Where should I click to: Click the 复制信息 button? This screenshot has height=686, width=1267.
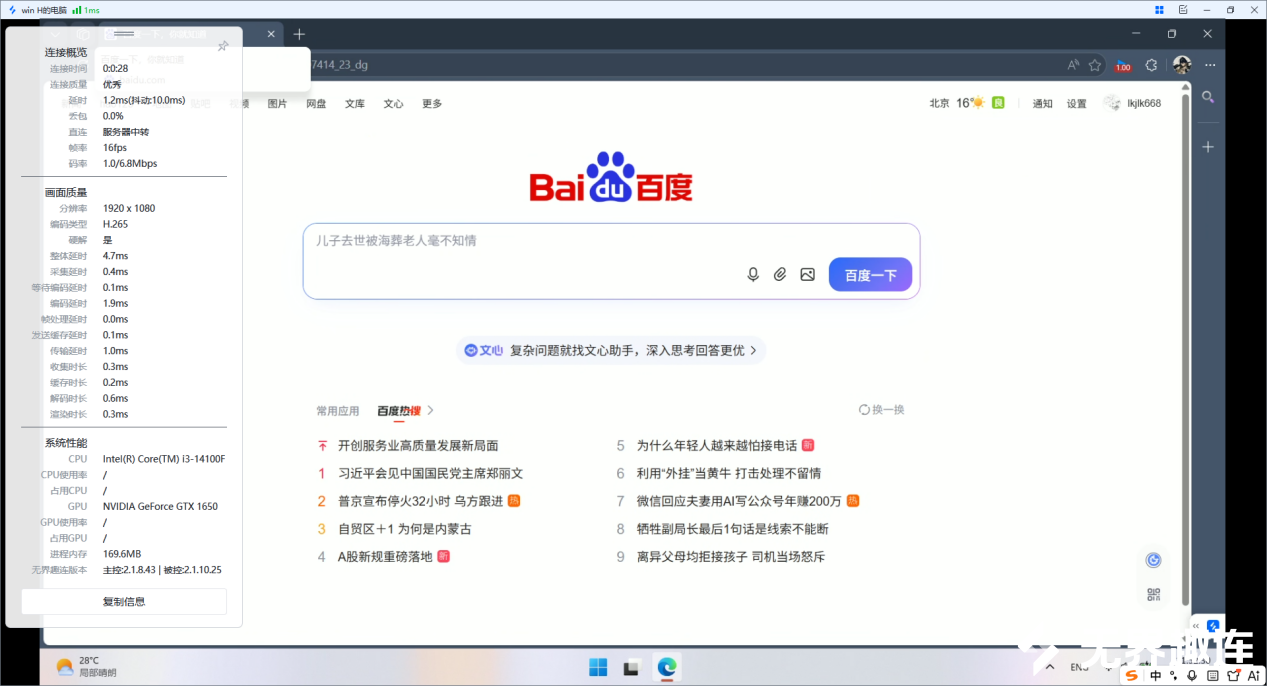[124, 601]
